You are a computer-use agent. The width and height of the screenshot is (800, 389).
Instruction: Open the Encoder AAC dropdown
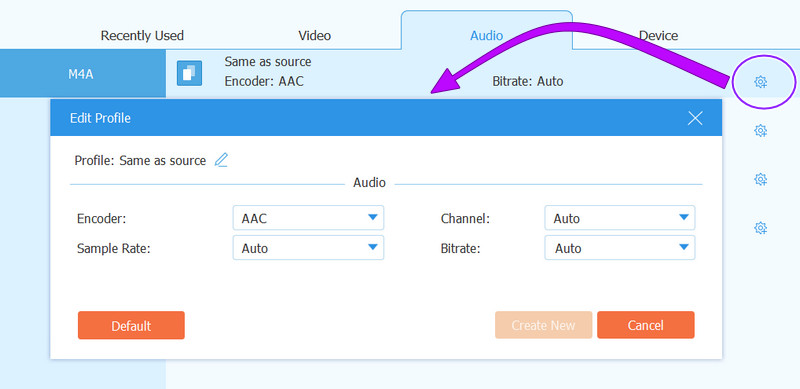pos(308,218)
